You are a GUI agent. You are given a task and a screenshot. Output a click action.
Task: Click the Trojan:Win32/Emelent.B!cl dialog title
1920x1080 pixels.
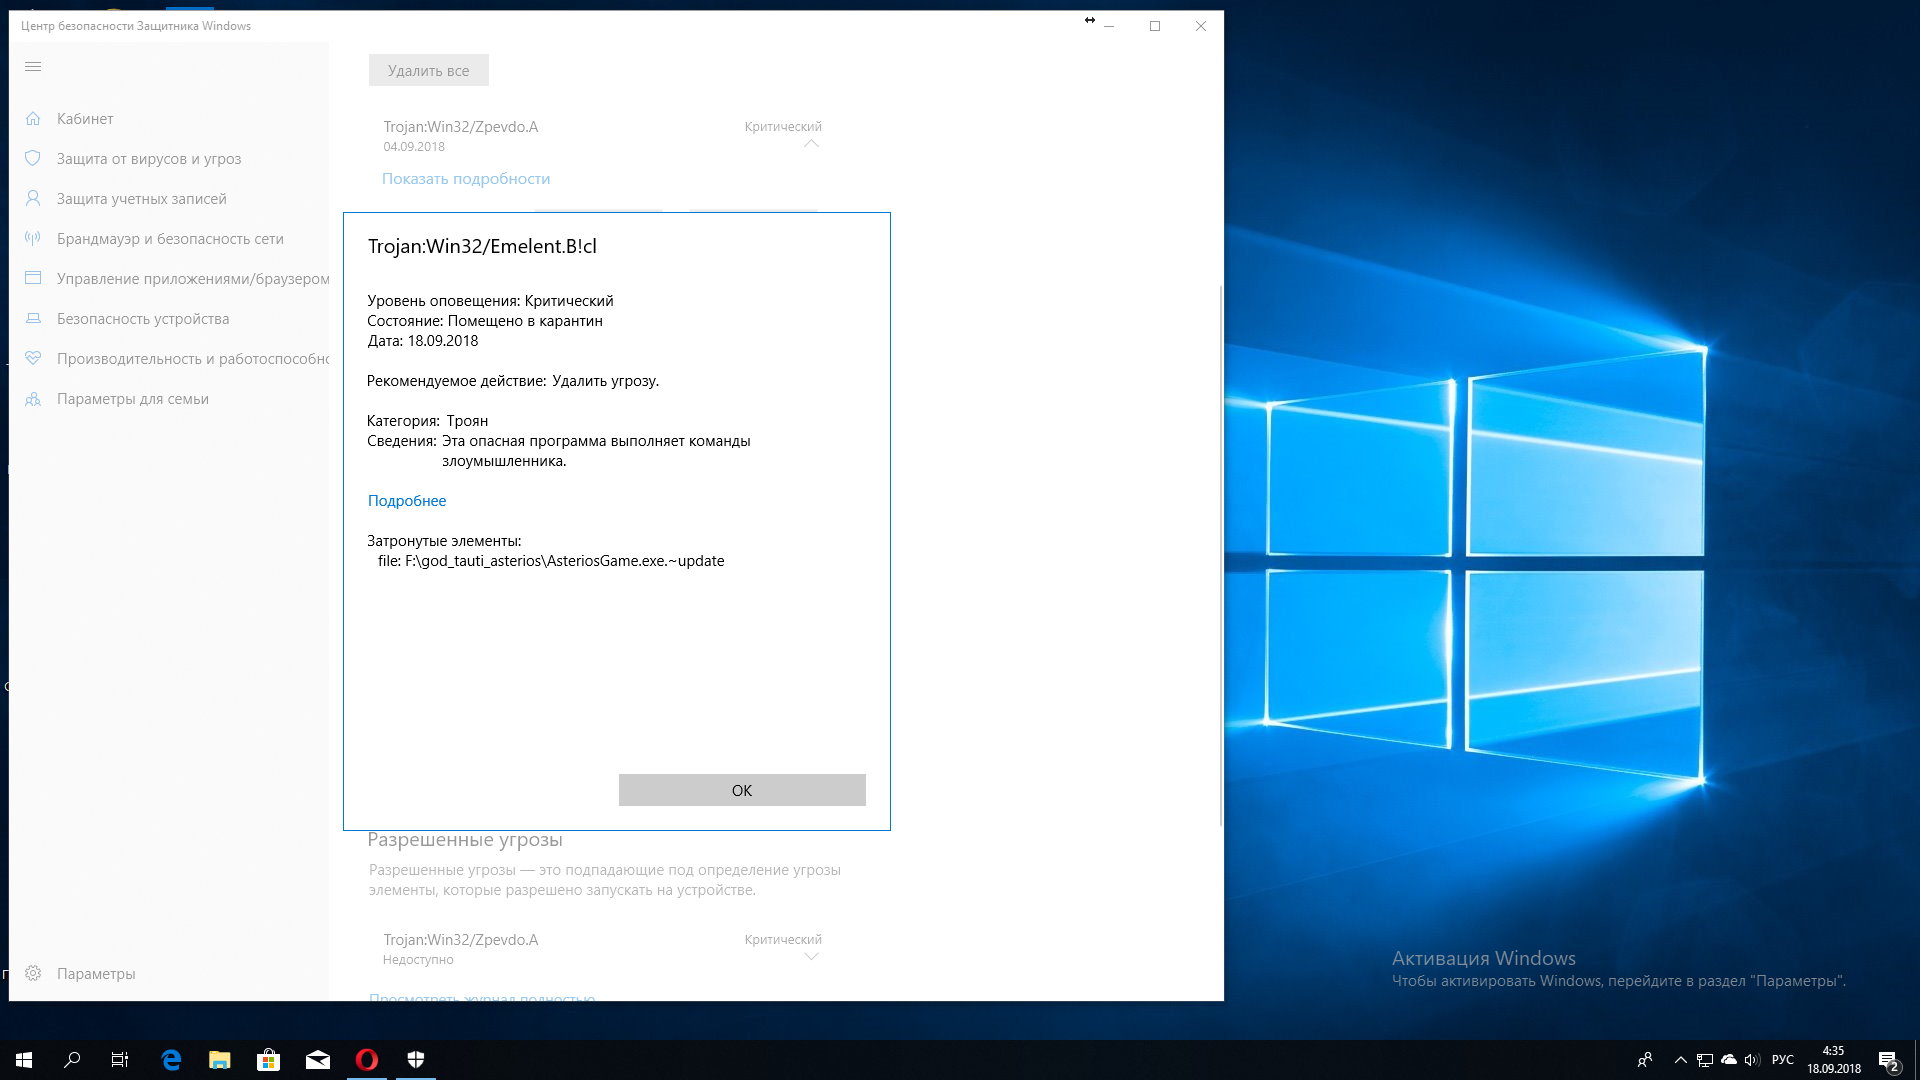482,247
